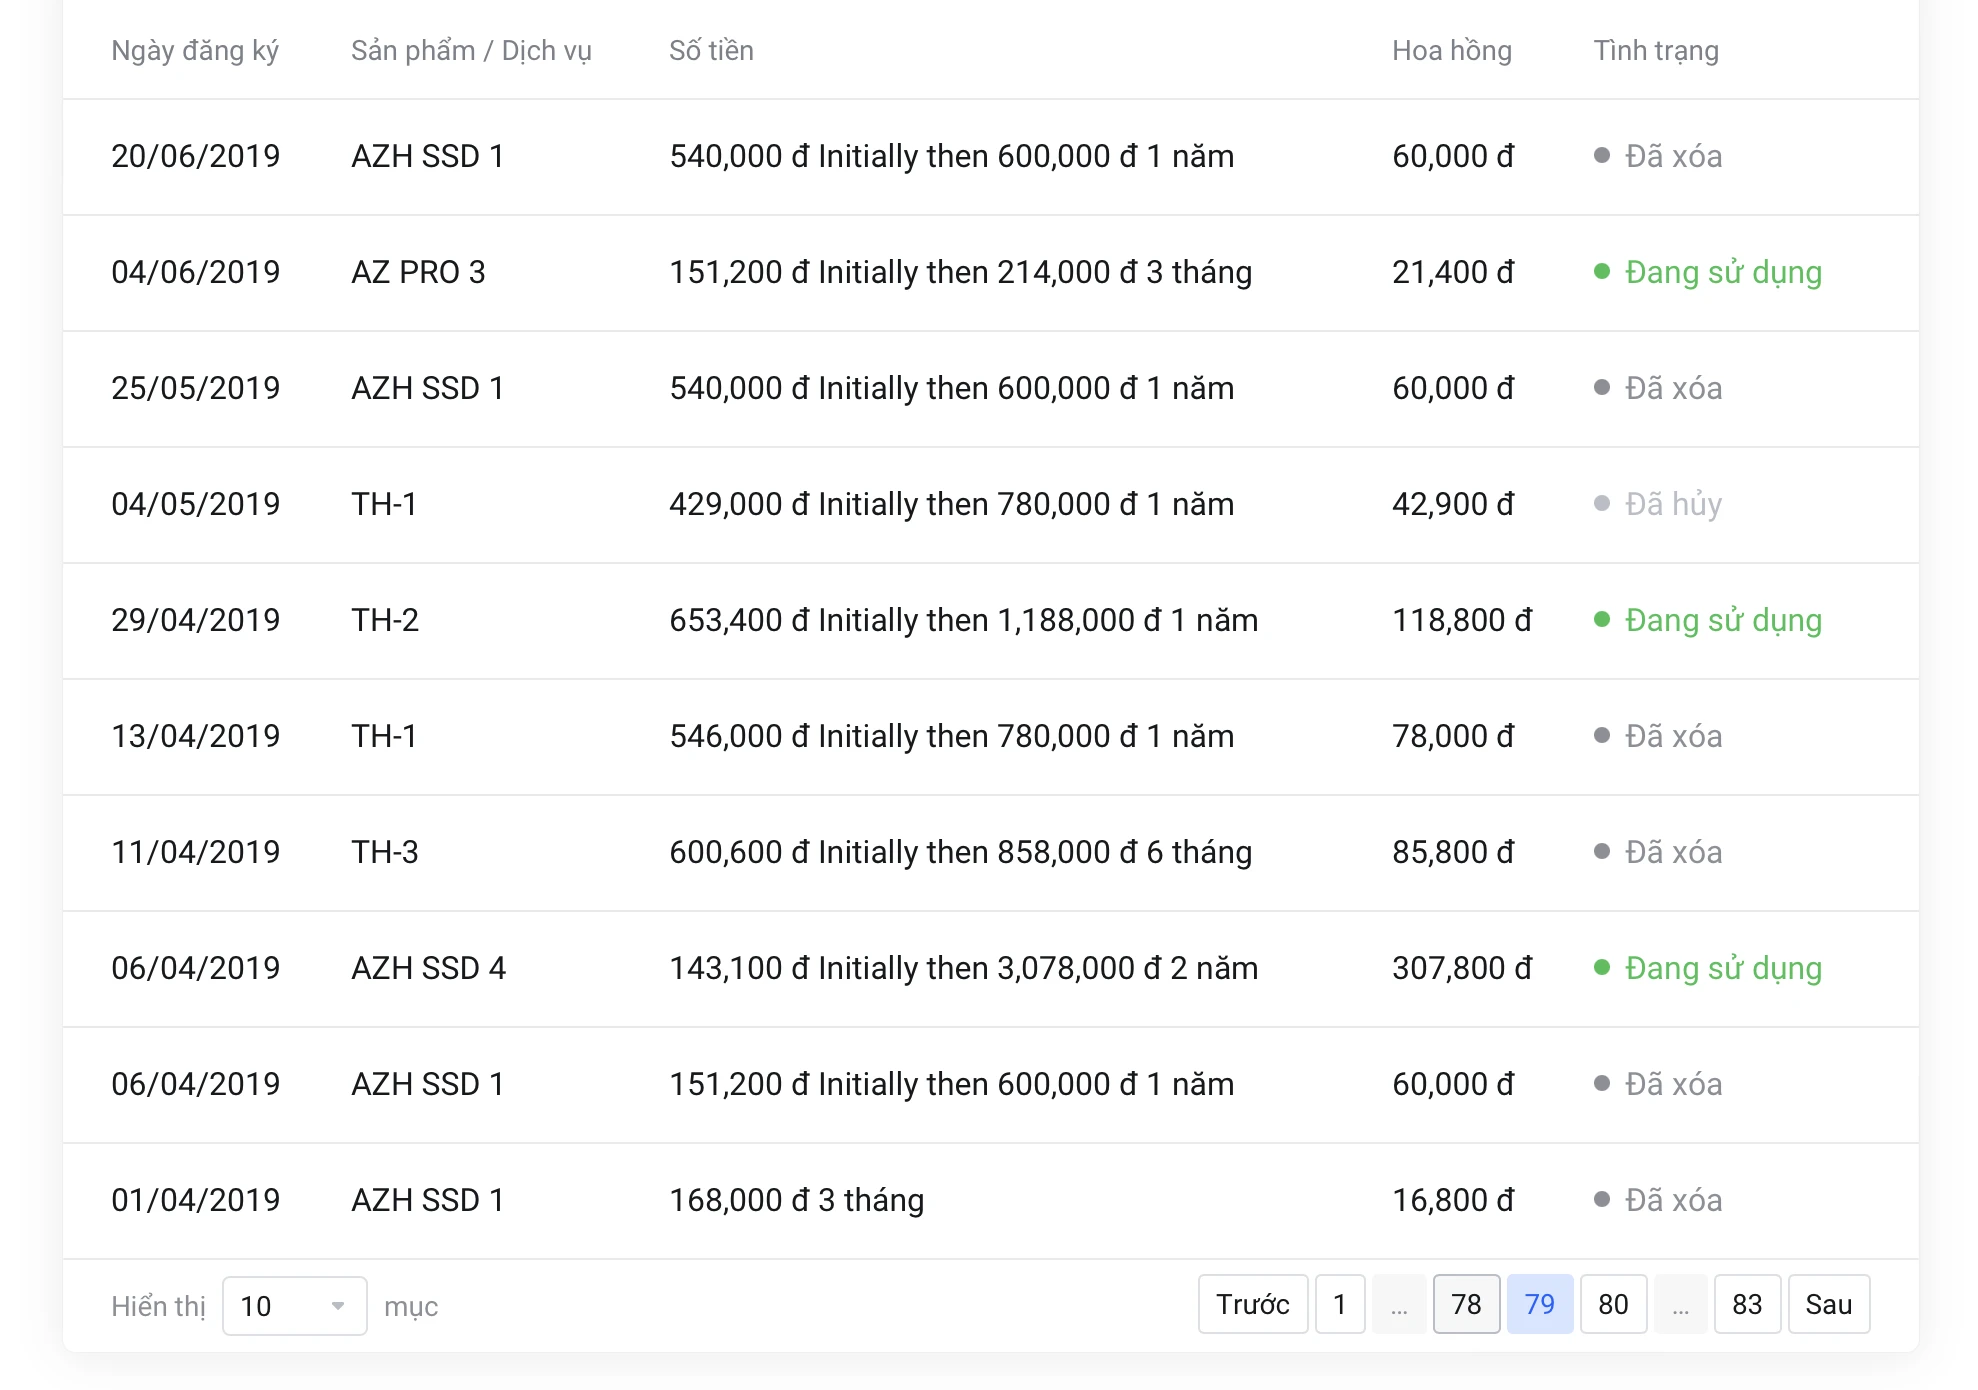The width and height of the screenshot is (1978, 1390).
Task: Click product TH-1 in 13/04/2019 row
Action: (x=384, y=736)
